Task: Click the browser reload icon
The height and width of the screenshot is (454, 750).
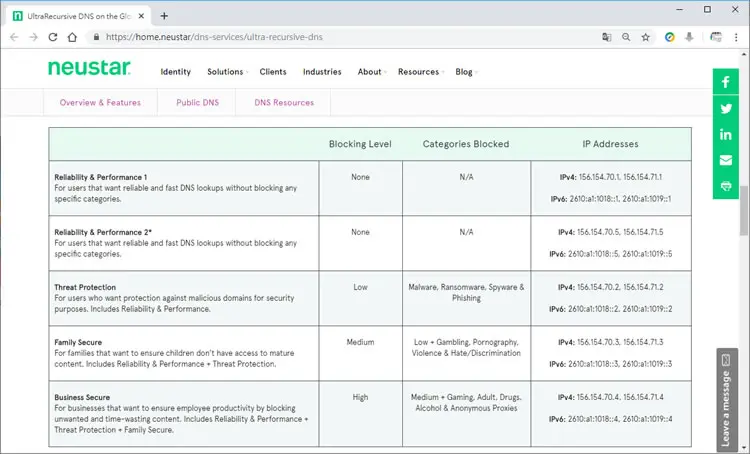Action: tap(53, 37)
